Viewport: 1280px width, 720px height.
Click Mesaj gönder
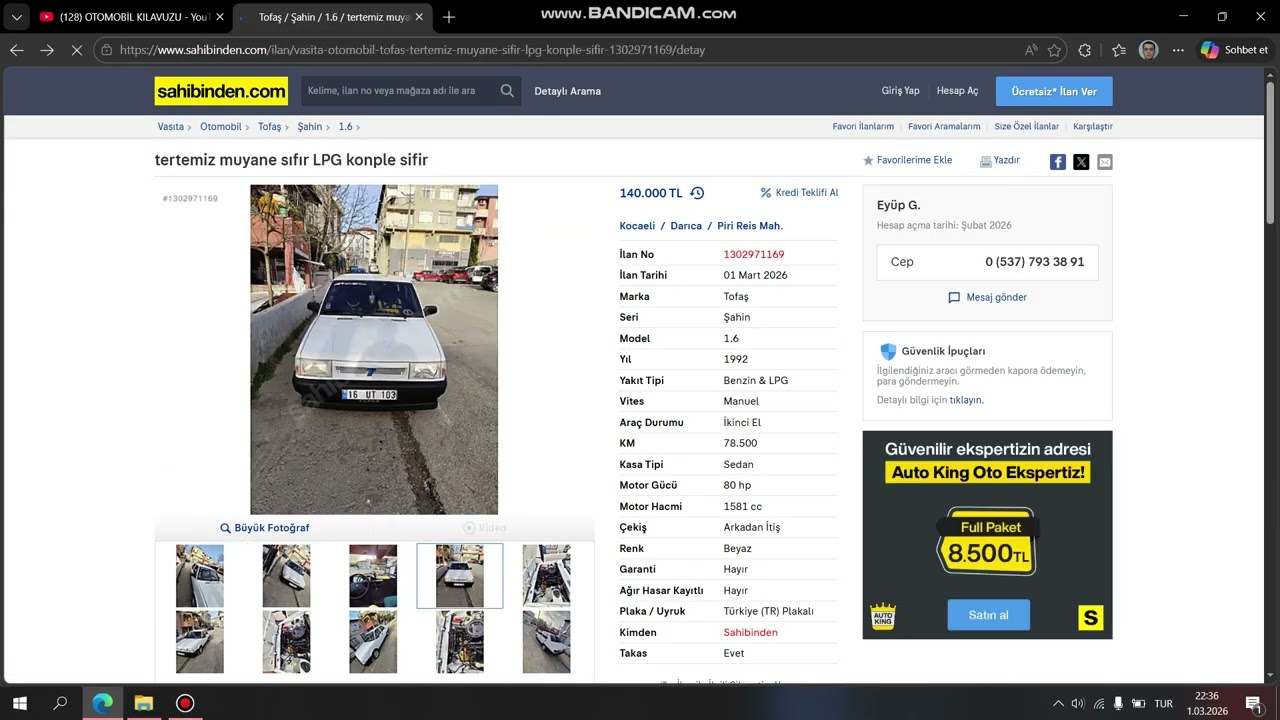click(x=987, y=297)
